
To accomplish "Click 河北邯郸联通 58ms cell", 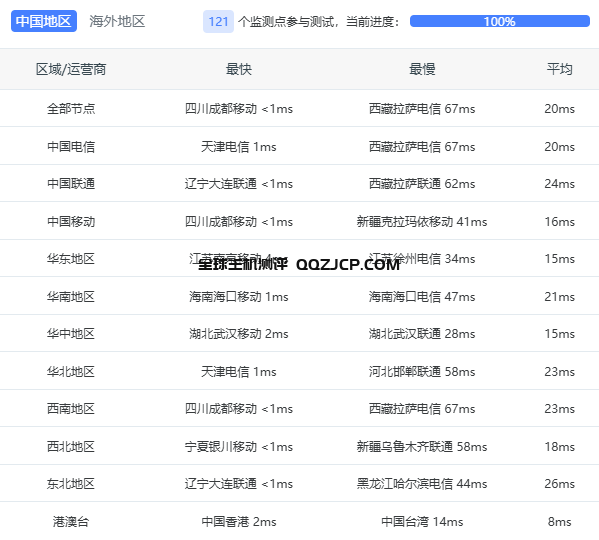I will [422, 372].
